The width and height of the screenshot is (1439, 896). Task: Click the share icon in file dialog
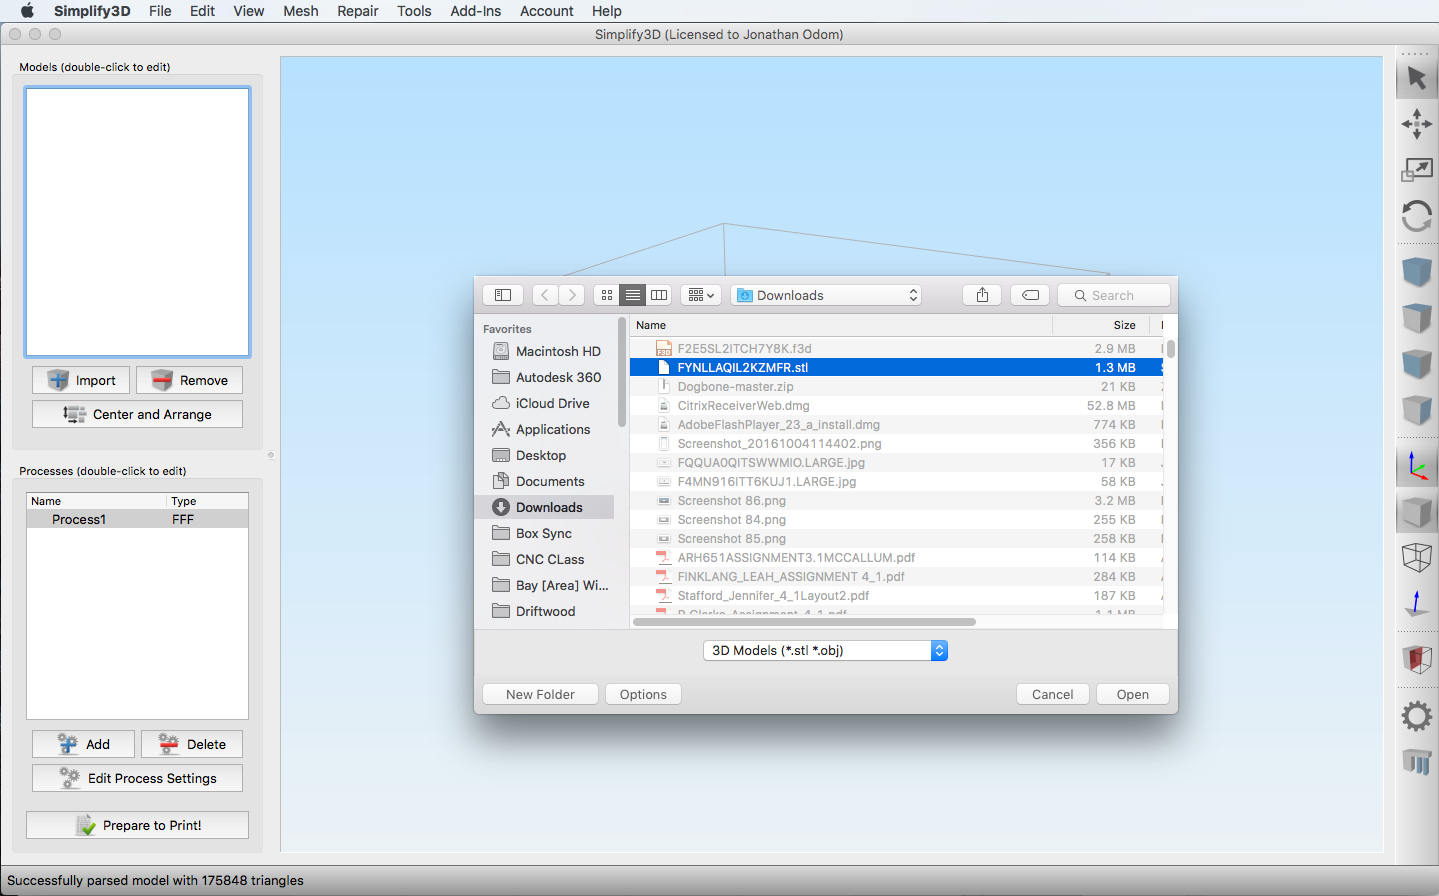point(982,295)
